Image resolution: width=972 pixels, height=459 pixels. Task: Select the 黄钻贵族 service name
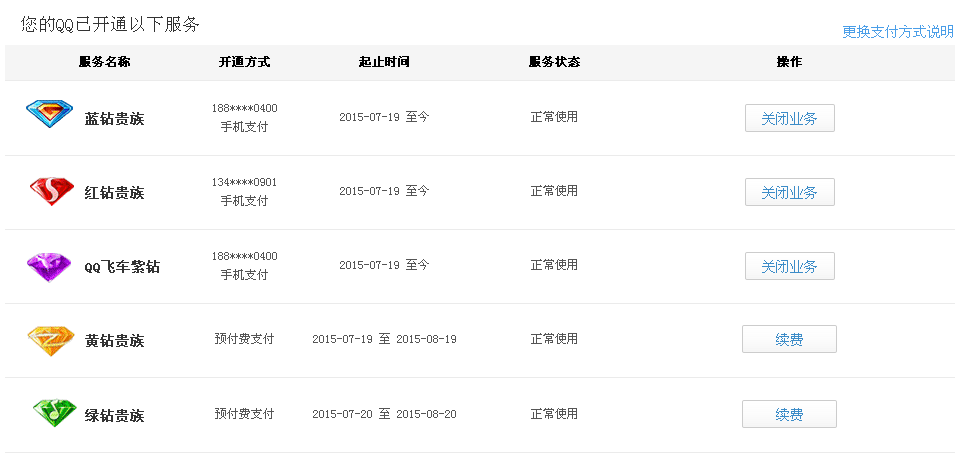click(x=115, y=341)
